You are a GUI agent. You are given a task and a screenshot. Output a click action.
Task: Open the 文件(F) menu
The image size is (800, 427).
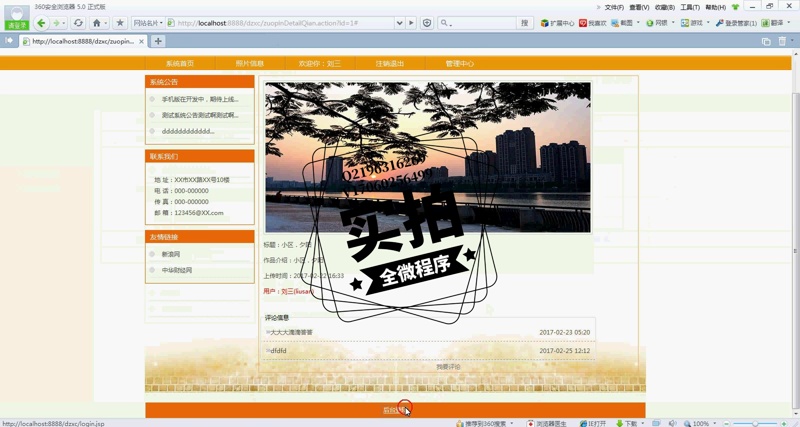(x=614, y=7)
